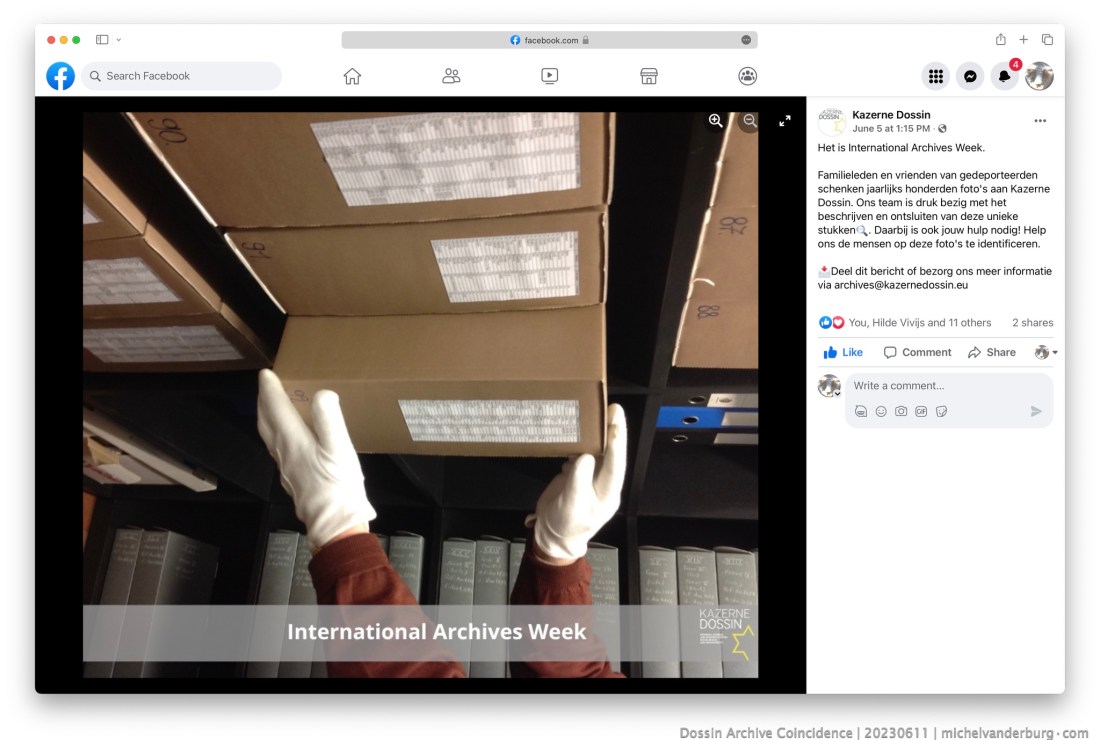Expand the three-dot post options menu
The width and height of the screenshot is (1100, 740).
(x=1040, y=121)
